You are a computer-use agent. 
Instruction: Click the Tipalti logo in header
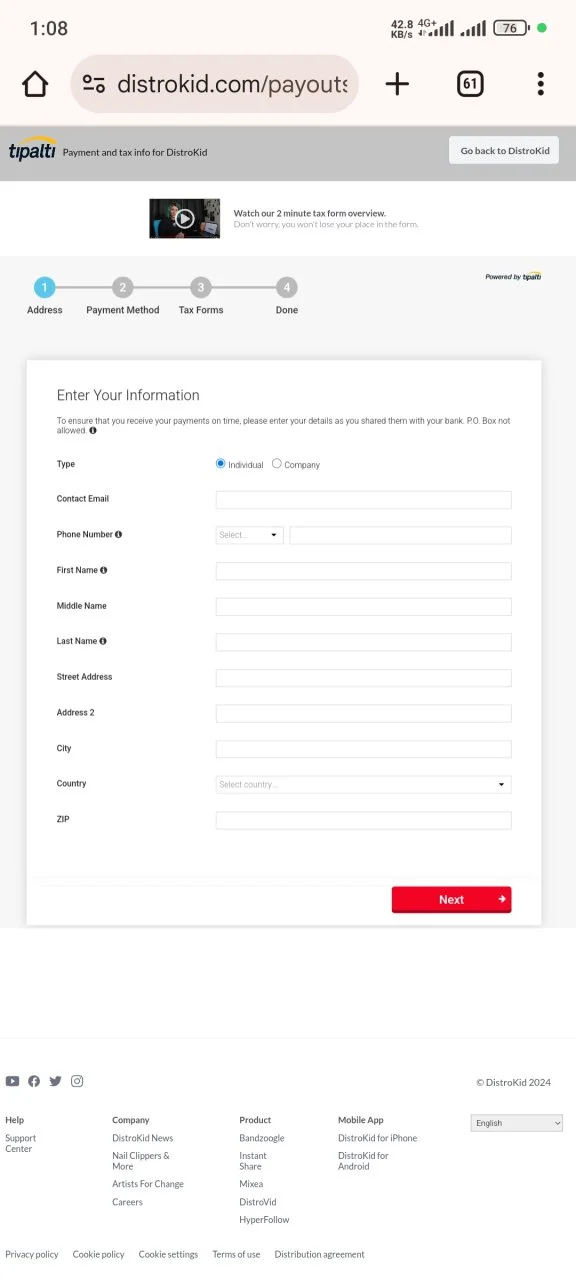click(32, 150)
